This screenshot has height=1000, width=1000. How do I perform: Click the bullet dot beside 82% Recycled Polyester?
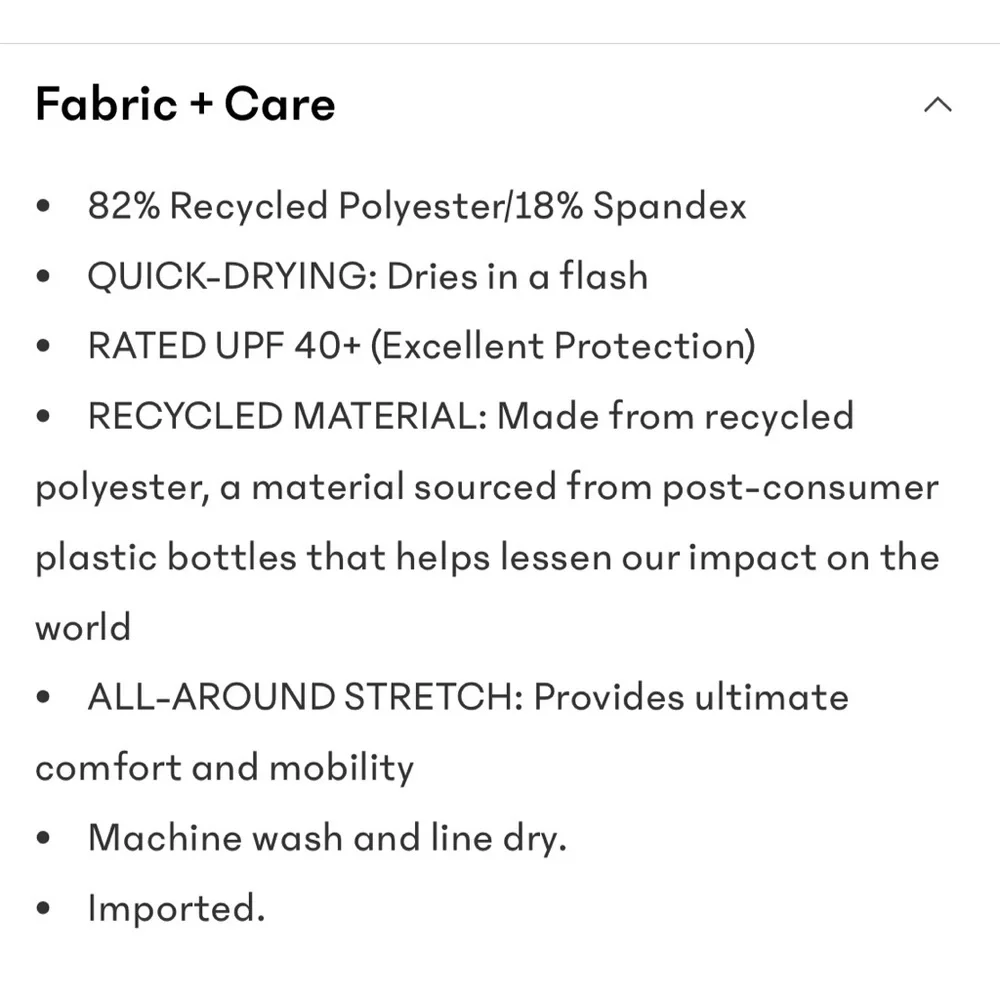click(x=43, y=206)
